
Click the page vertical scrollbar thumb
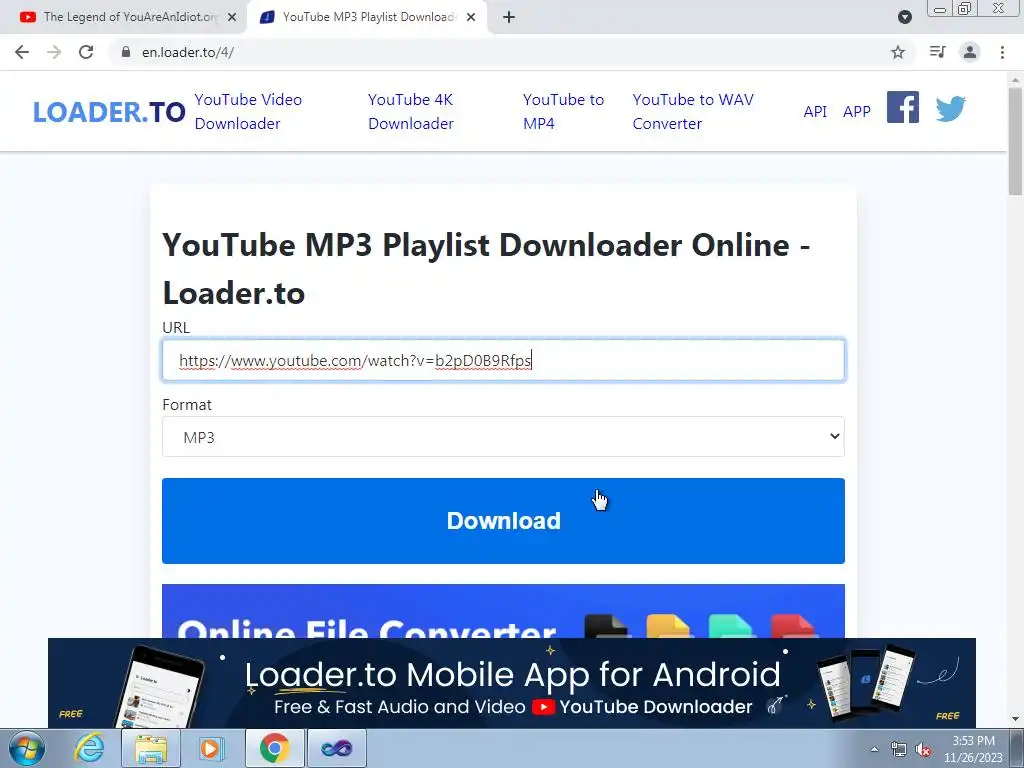(x=1015, y=140)
